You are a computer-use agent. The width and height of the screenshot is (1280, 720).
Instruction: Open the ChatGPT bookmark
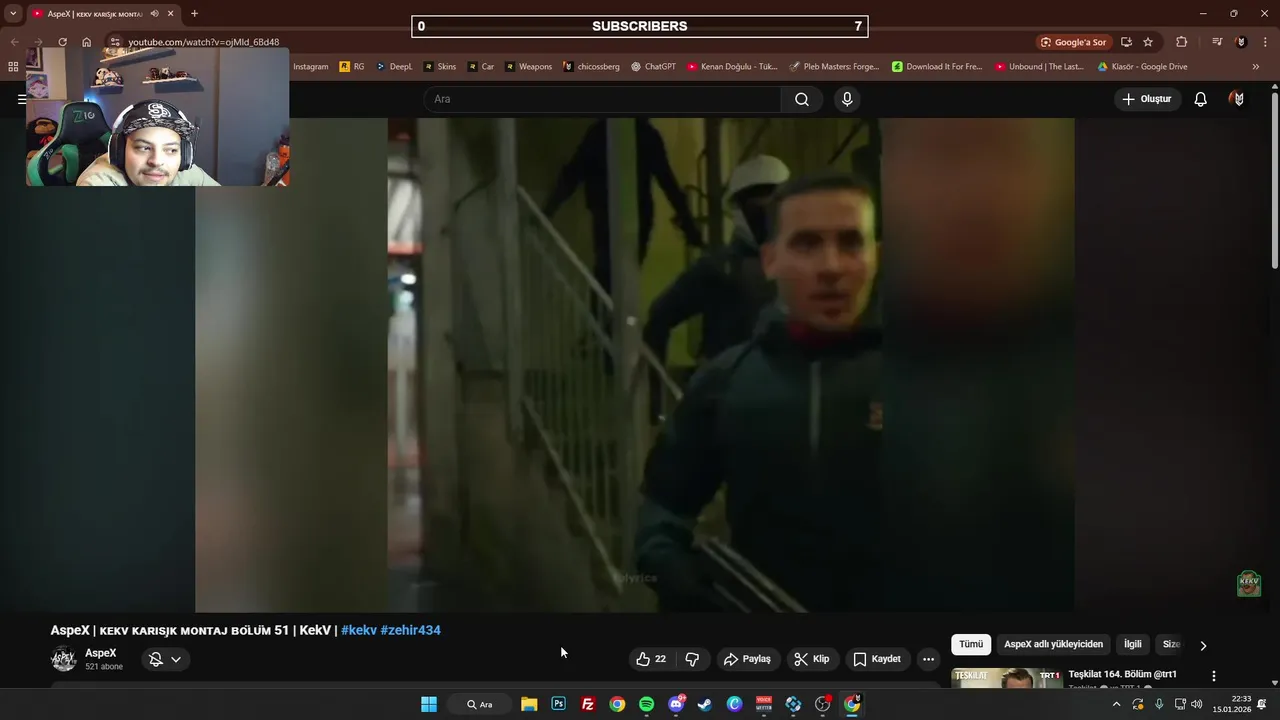point(653,67)
